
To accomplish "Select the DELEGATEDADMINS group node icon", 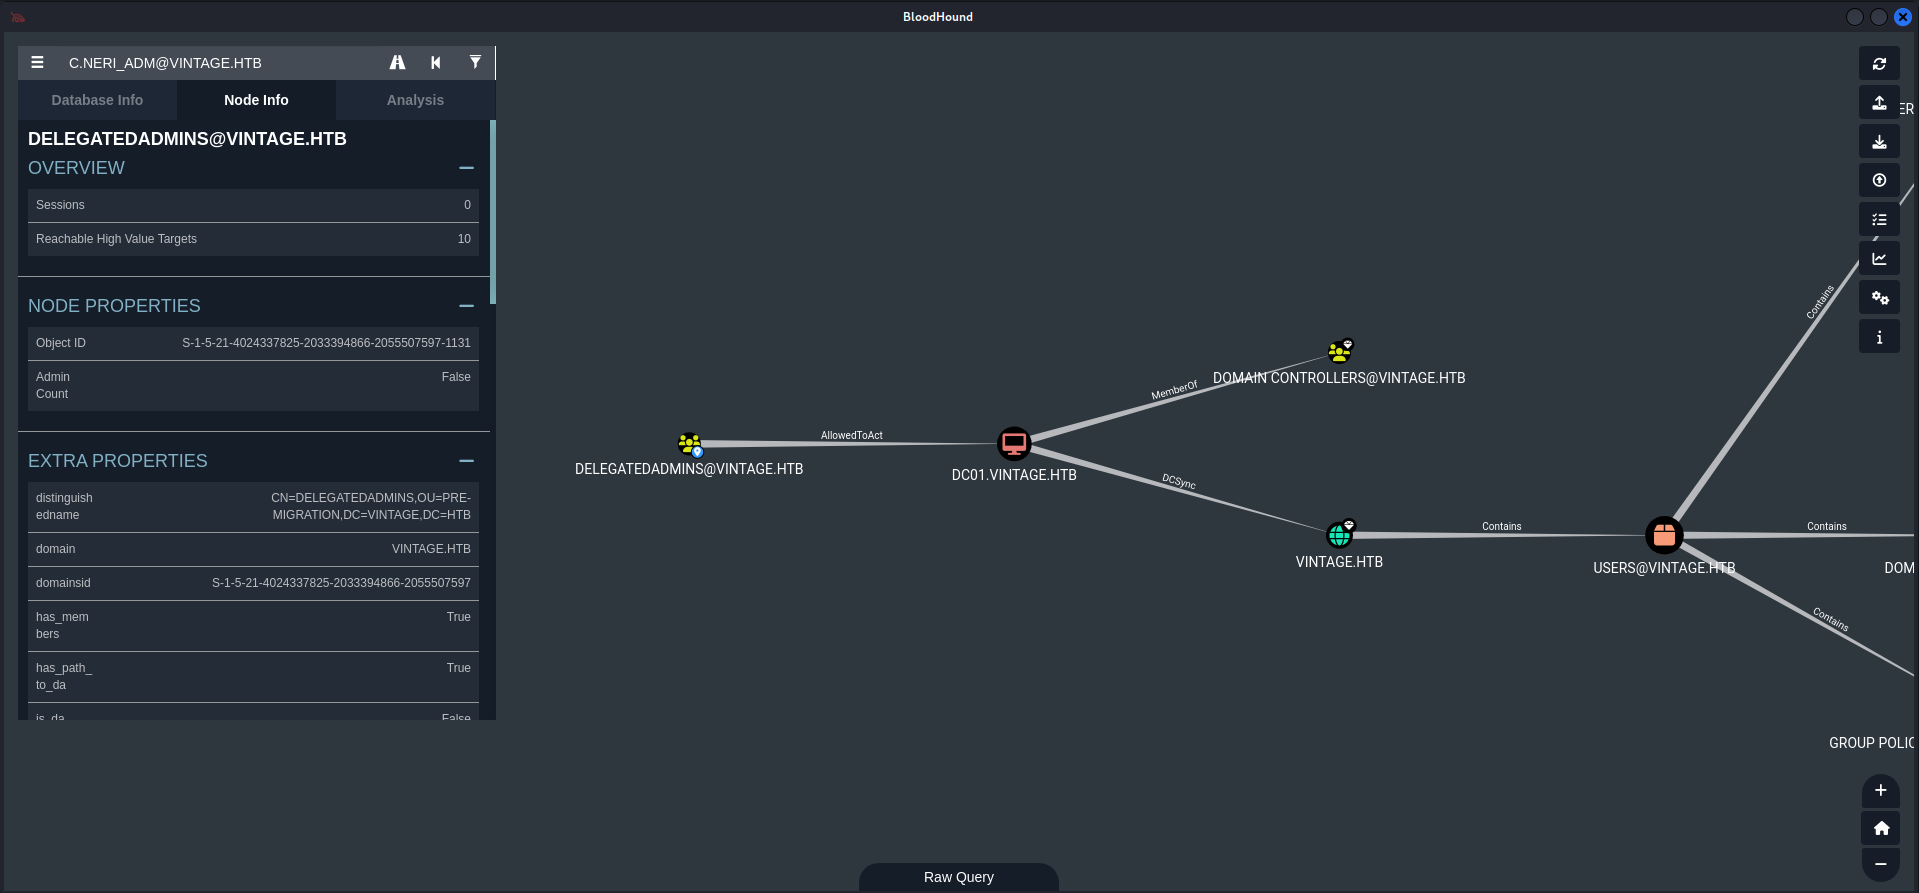I will pos(689,443).
